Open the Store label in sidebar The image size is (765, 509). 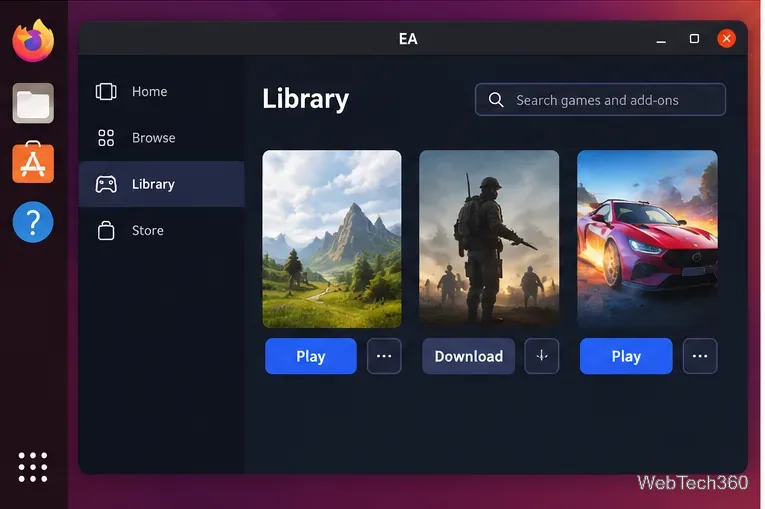pos(147,230)
